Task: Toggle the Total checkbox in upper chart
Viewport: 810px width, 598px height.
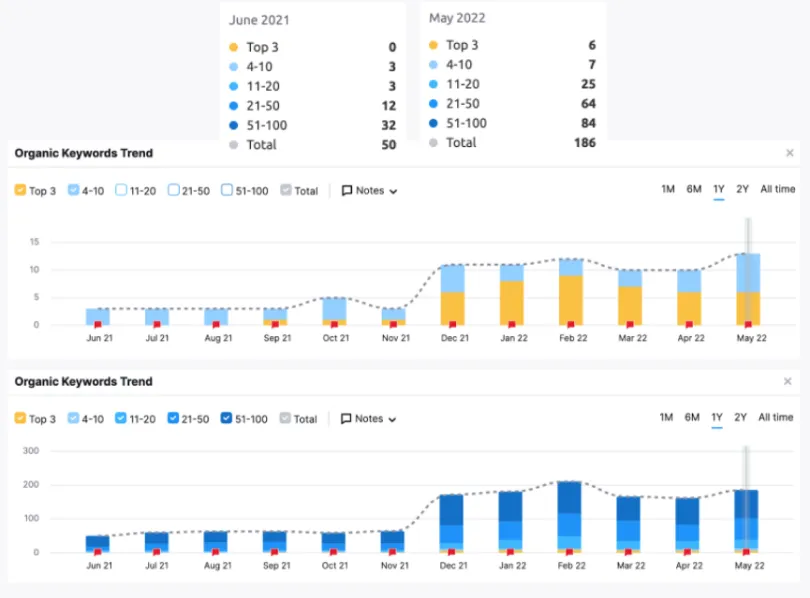Action: pos(286,190)
